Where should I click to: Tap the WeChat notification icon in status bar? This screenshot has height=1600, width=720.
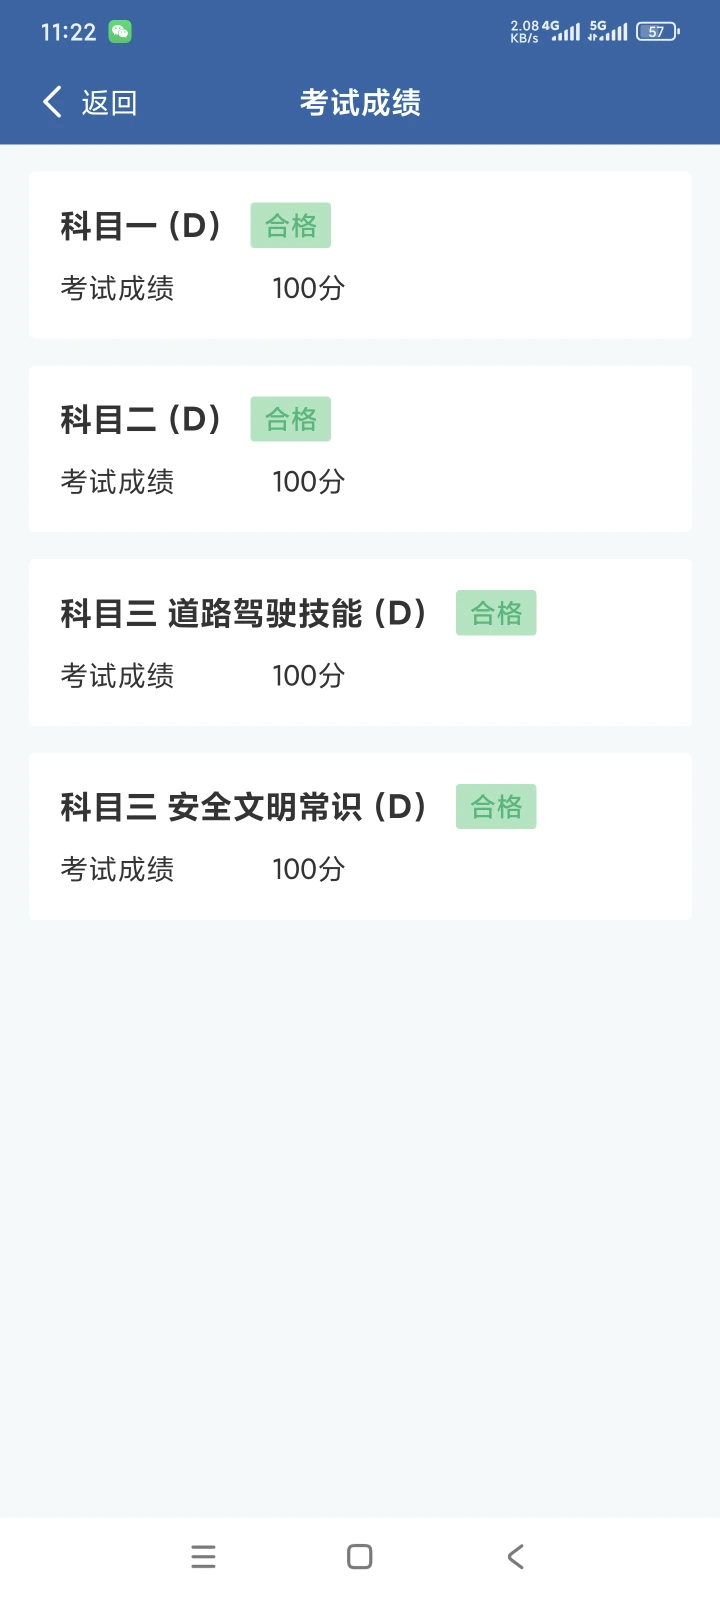(x=120, y=32)
